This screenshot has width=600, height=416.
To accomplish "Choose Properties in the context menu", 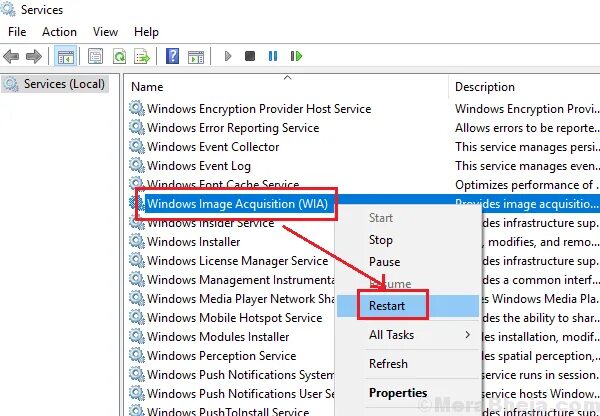I will click(408, 393).
